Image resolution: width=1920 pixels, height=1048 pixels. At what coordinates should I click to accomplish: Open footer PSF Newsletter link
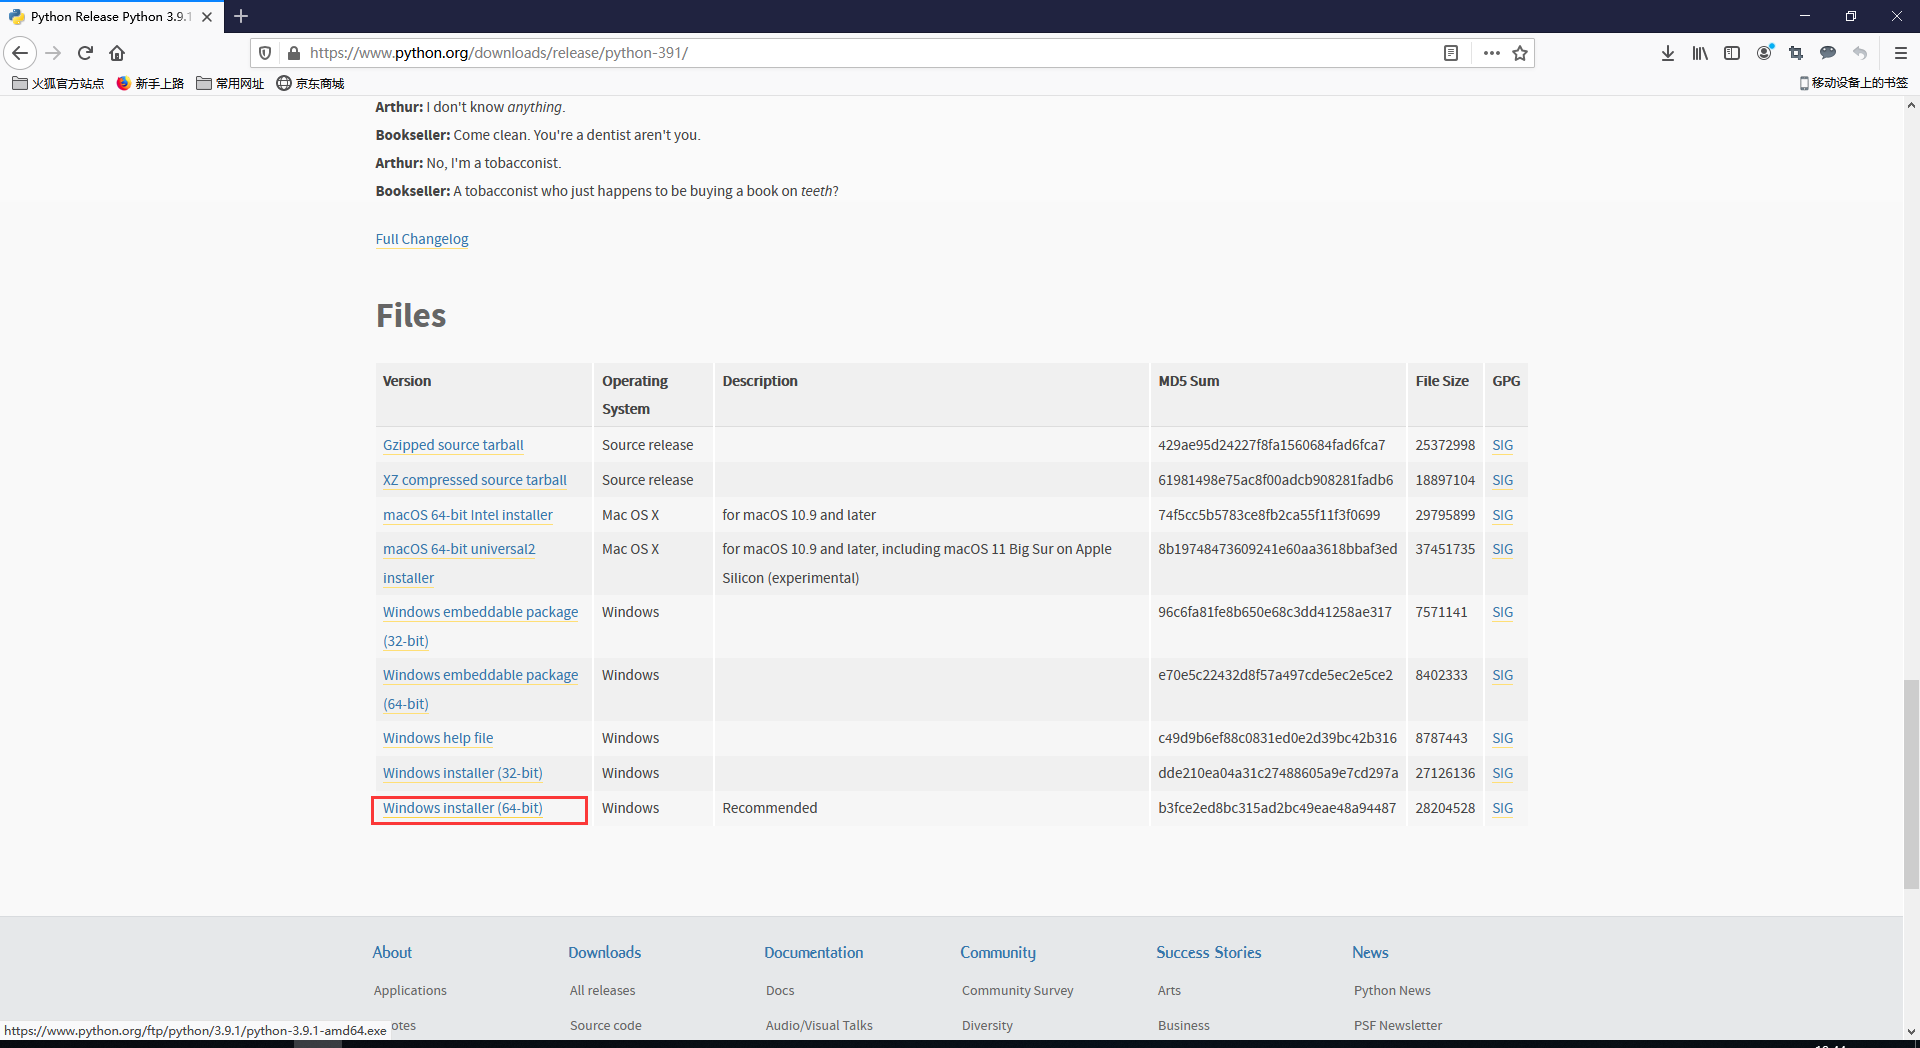(1398, 1025)
